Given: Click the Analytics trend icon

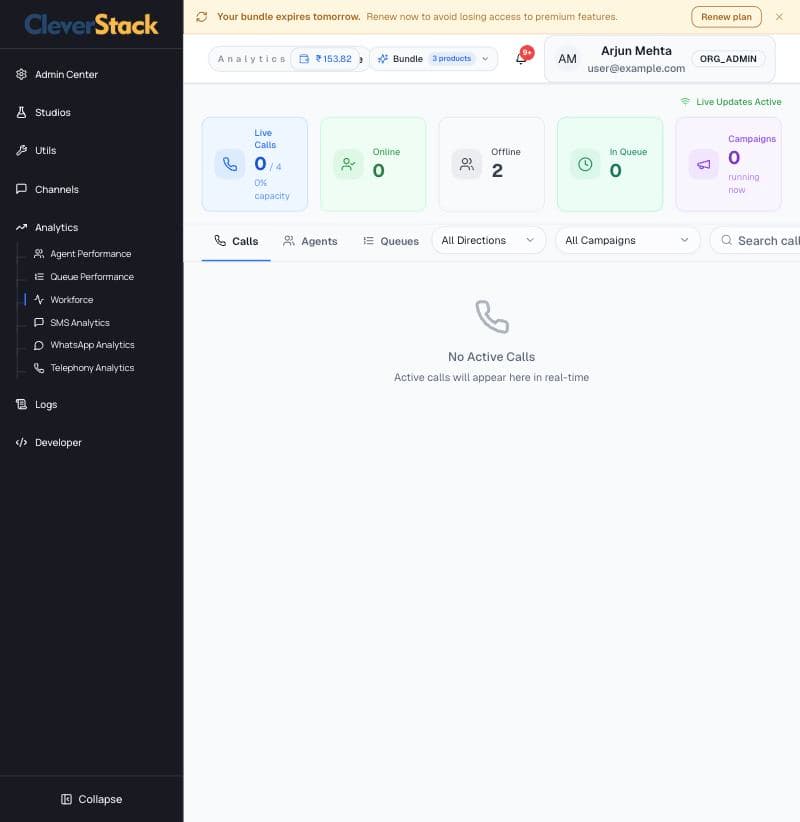Looking at the screenshot, I should coord(21,227).
